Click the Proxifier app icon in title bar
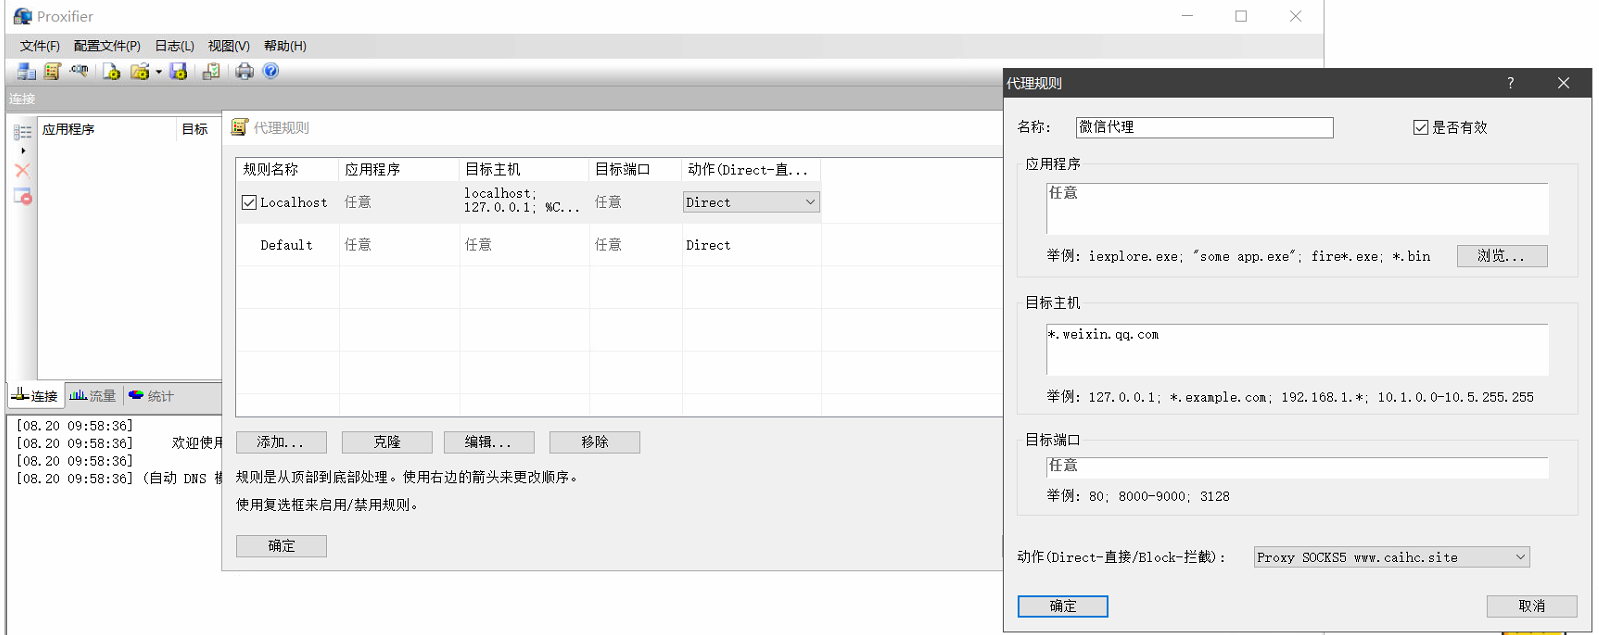 pos(22,16)
